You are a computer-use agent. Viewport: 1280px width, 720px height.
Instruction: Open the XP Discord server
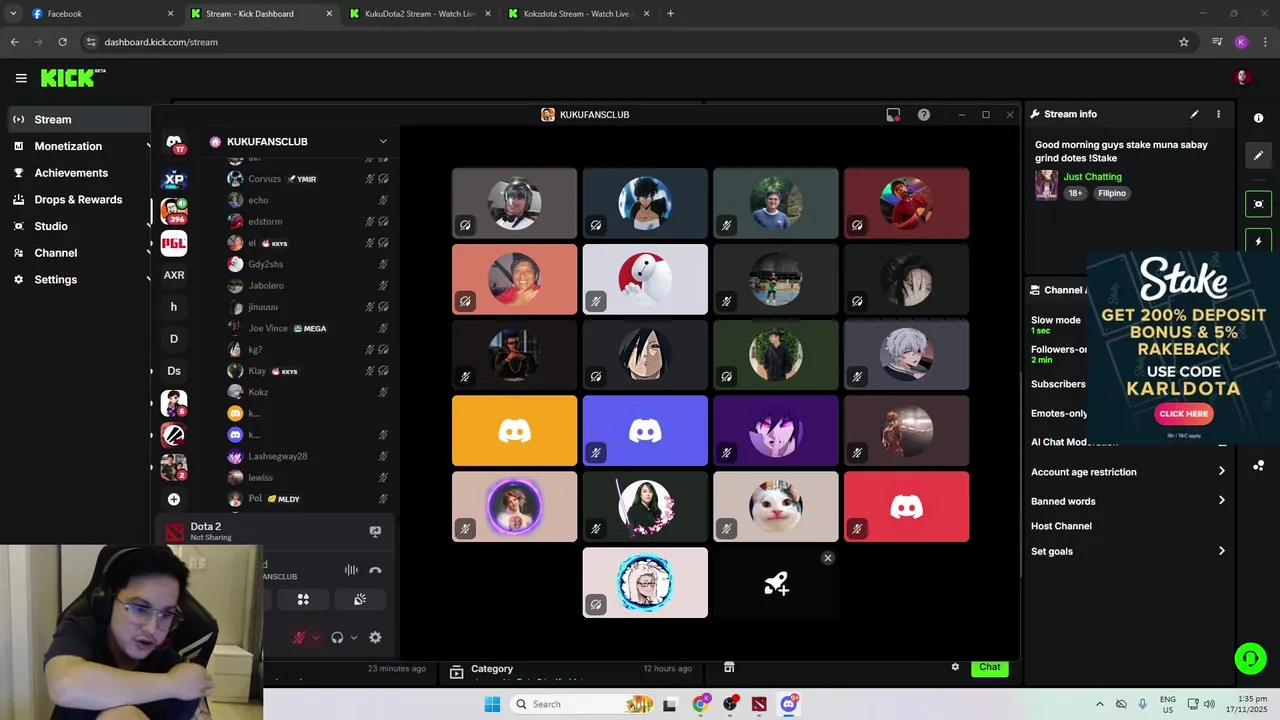[x=174, y=179]
